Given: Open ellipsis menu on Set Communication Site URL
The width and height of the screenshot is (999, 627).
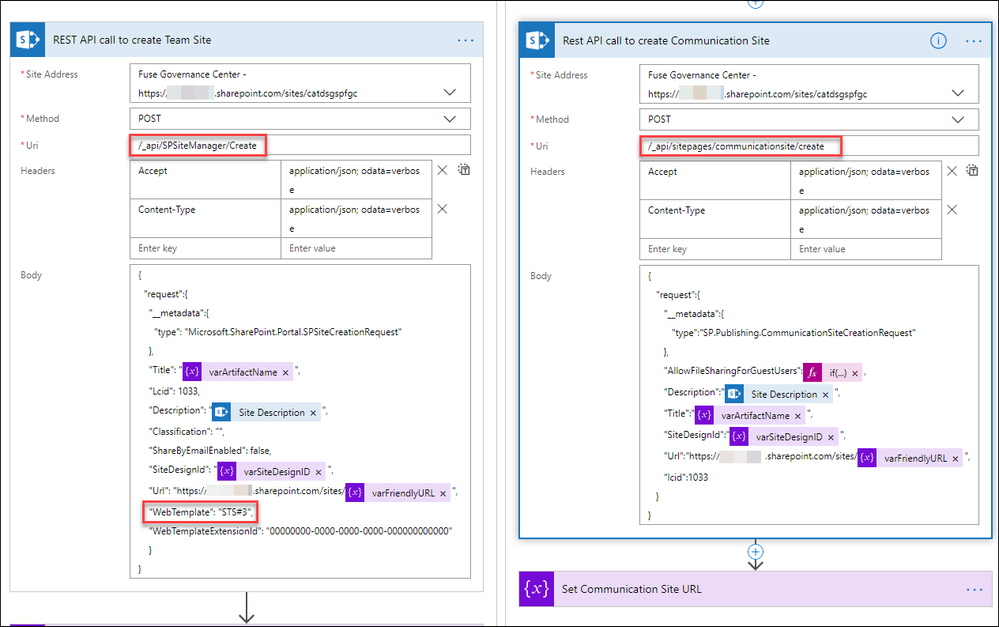Looking at the screenshot, I should [x=974, y=589].
